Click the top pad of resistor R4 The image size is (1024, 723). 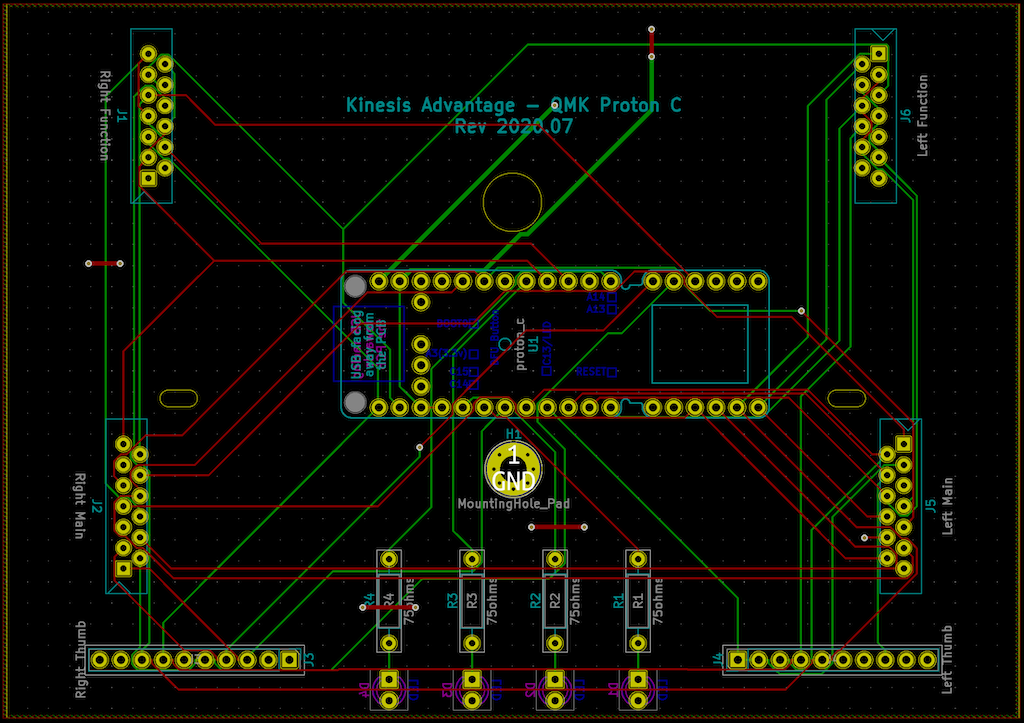pos(389,559)
